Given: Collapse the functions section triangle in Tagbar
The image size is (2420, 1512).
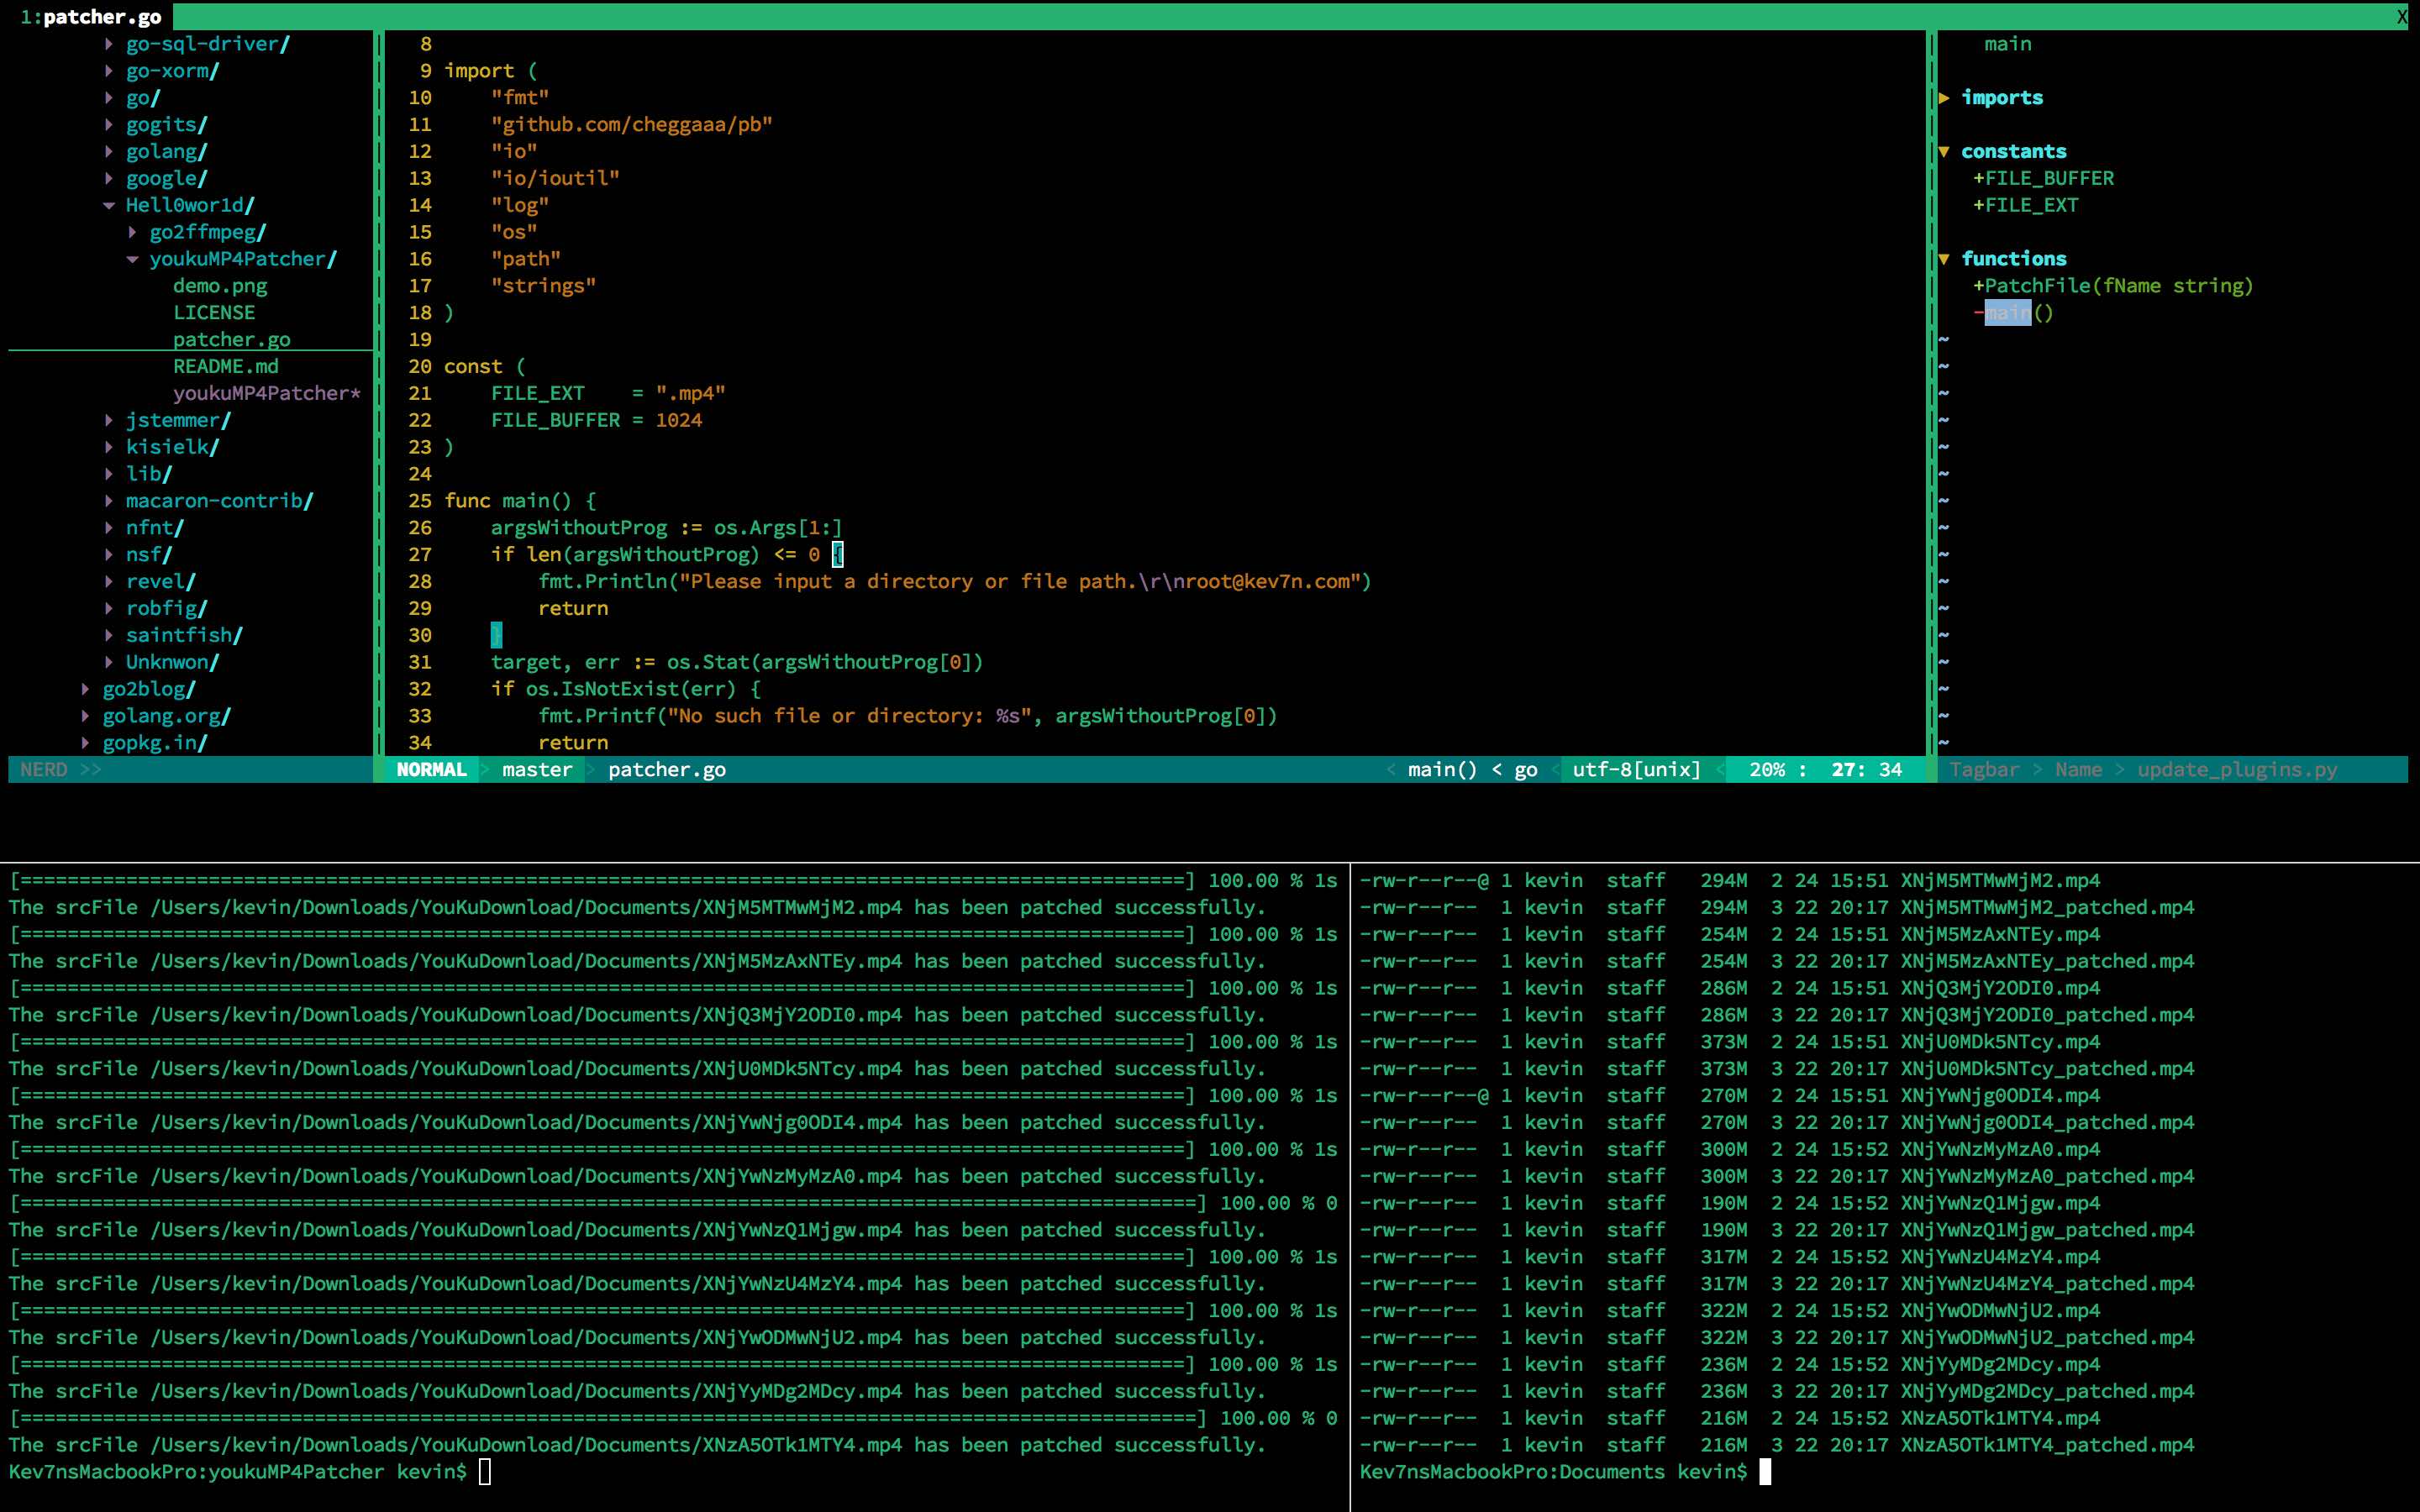Looking at the screenshot, I should point(1944,259).
